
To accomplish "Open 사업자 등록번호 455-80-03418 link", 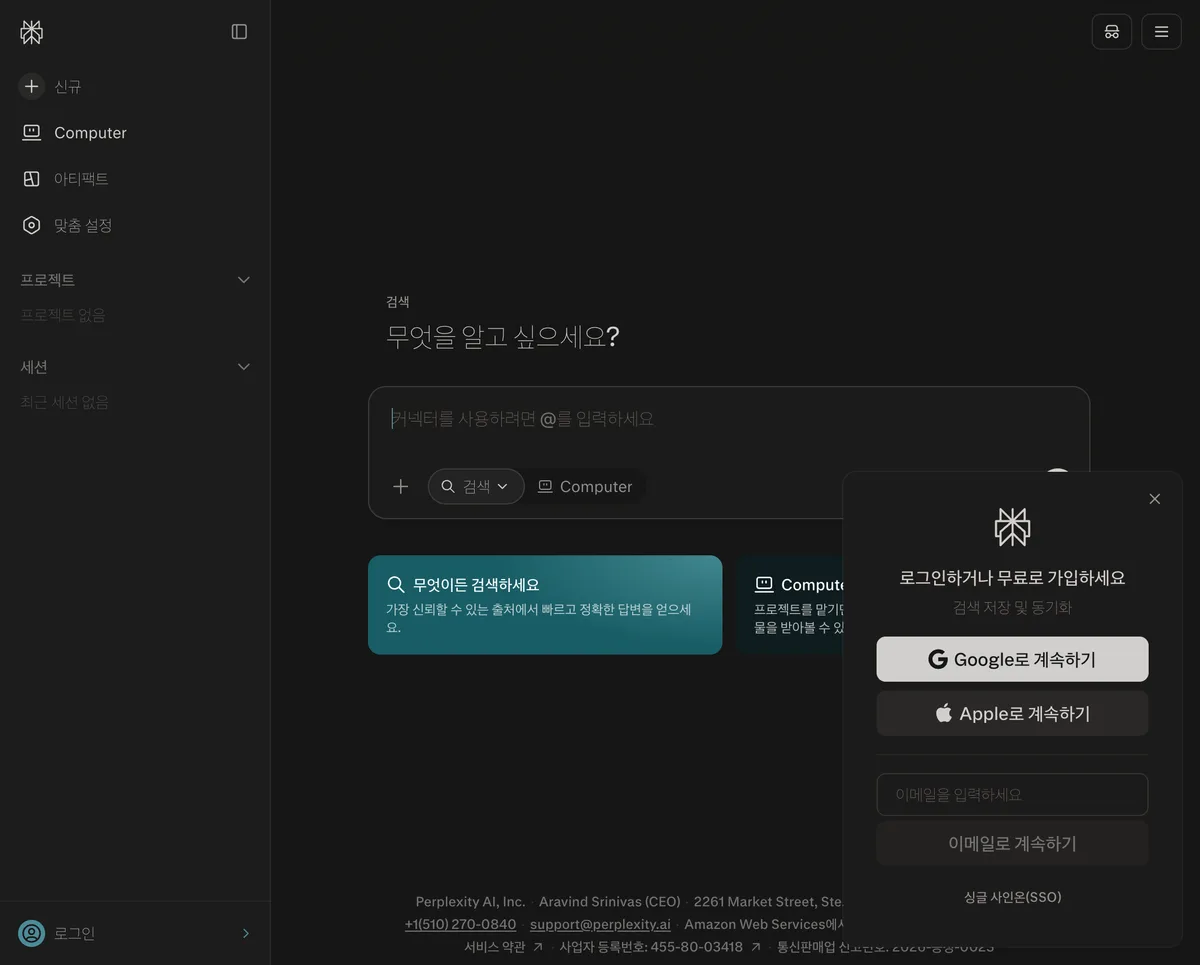I will [x=660, y=947].
